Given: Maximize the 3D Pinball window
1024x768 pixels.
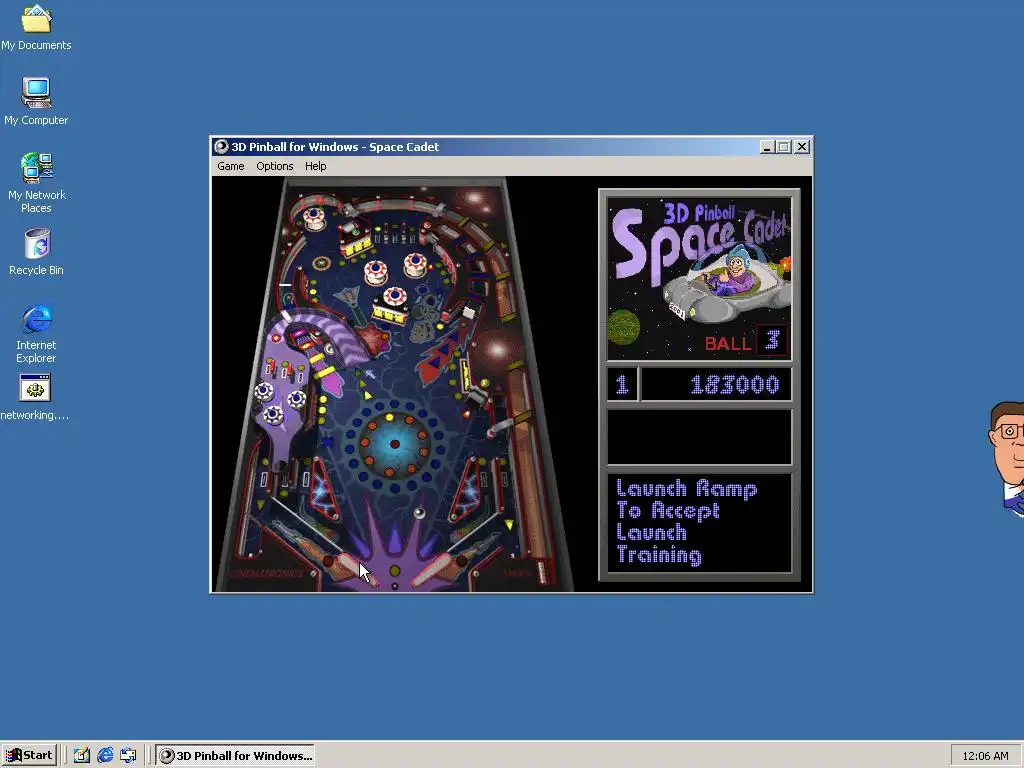Looking at the screenshot, I should tap(784, 147).
